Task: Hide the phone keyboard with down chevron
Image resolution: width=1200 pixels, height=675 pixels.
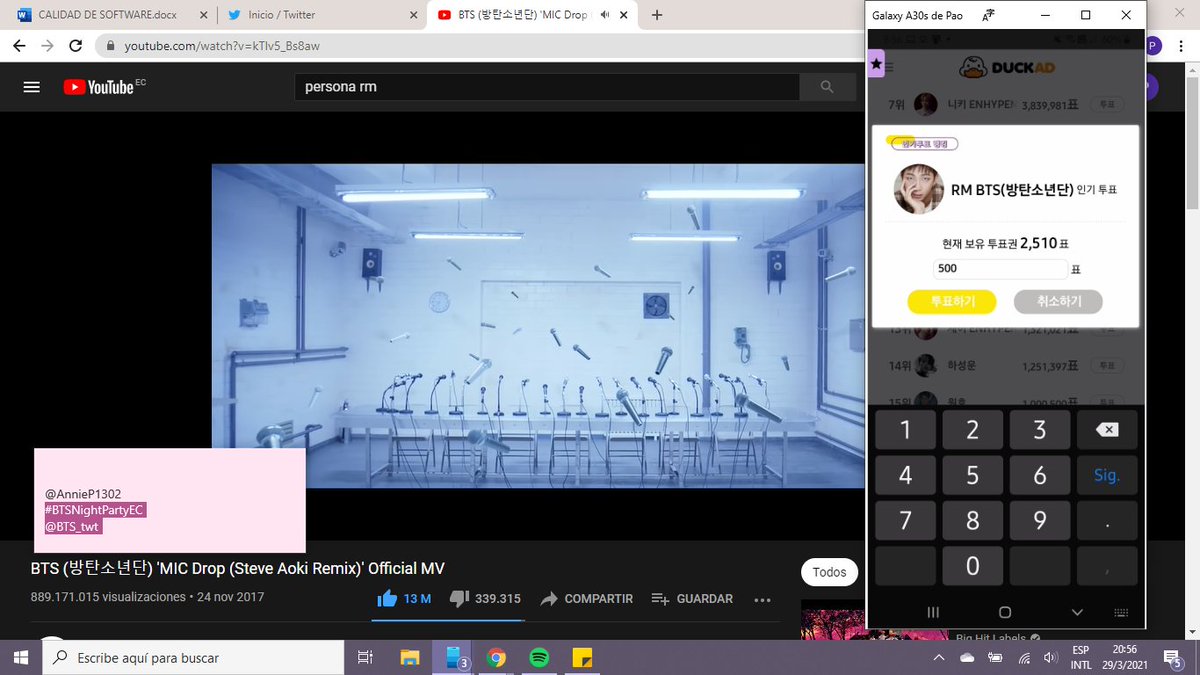Action: click(1077, 612)
